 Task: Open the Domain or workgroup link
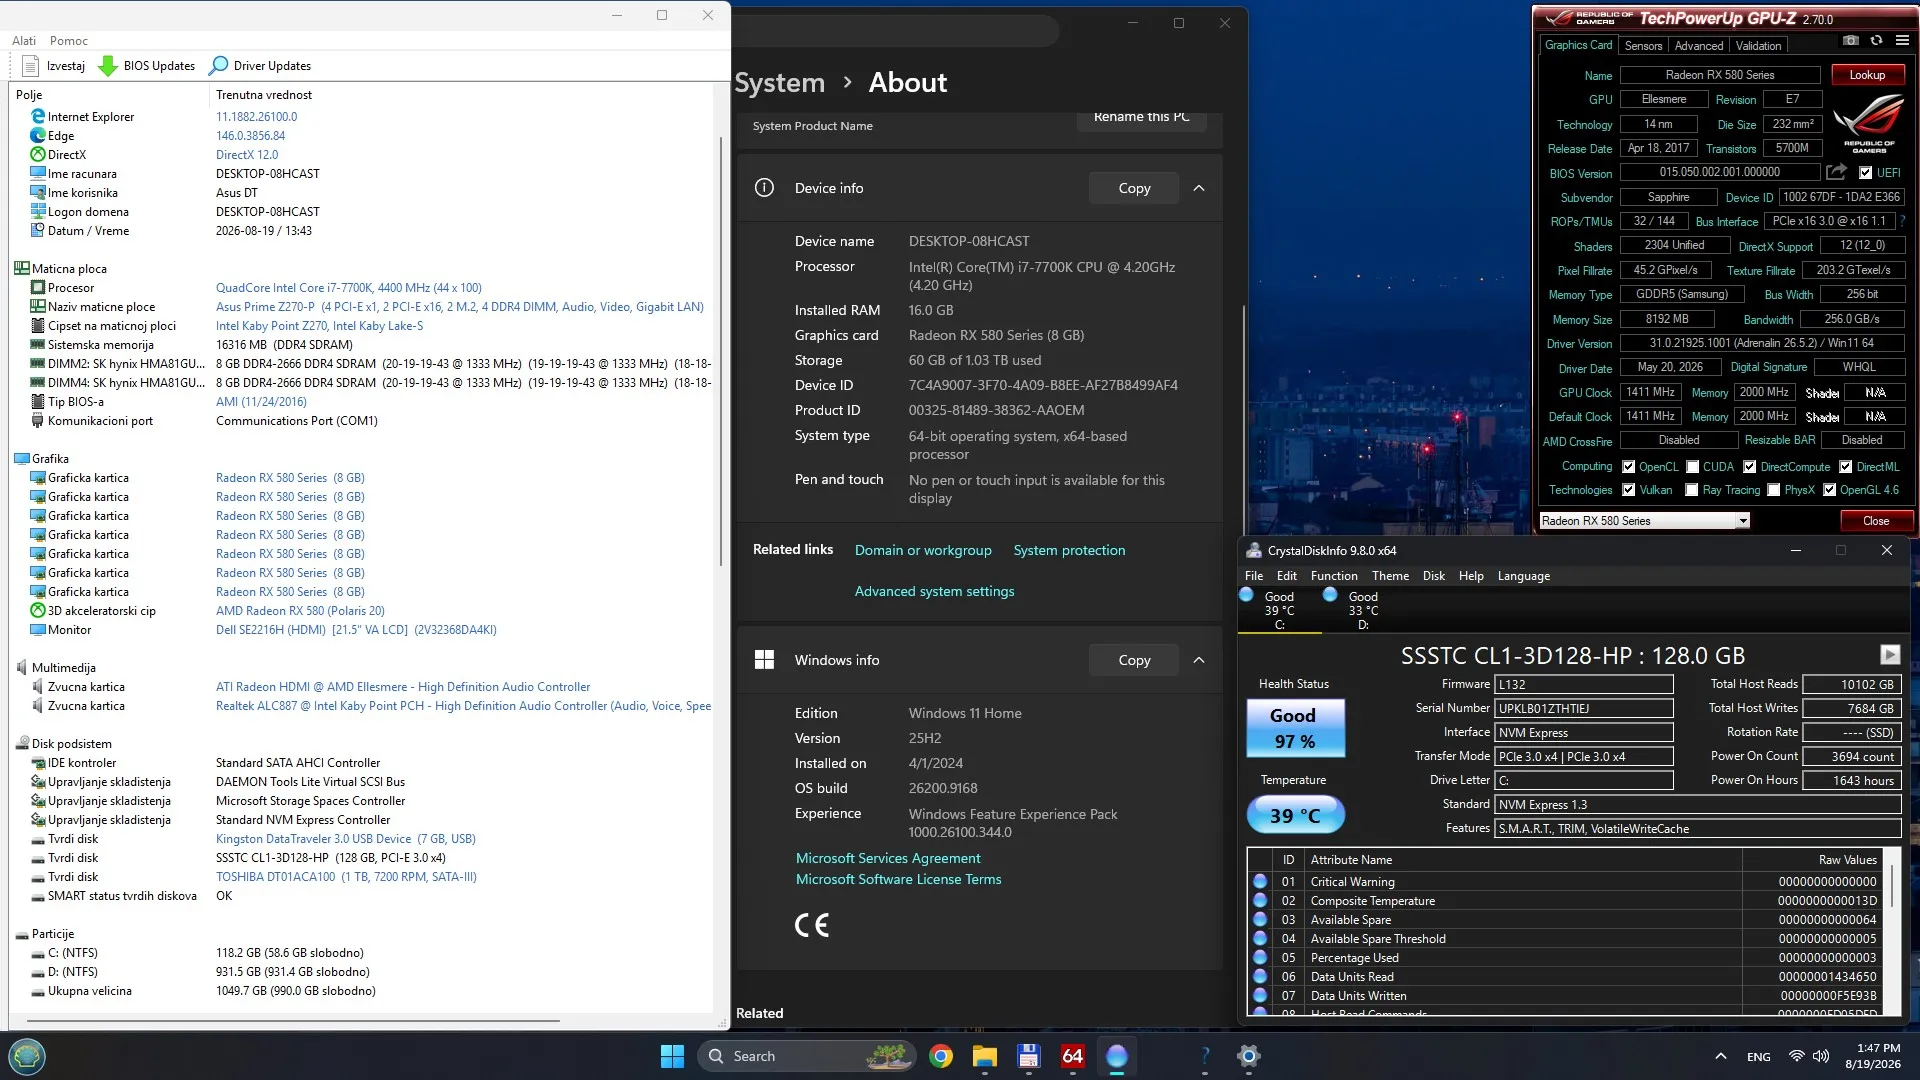pyautogui.click(x=923, y=550)
